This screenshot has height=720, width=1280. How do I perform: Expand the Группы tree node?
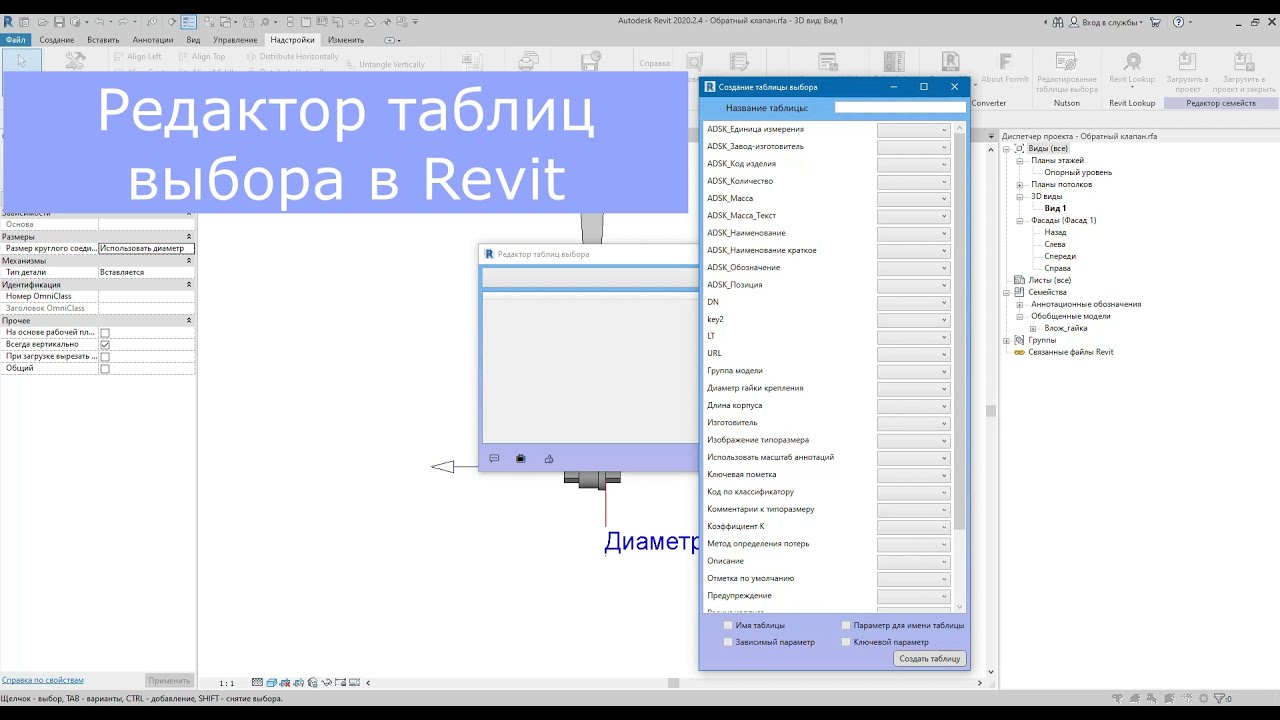tap(1007, 340)
